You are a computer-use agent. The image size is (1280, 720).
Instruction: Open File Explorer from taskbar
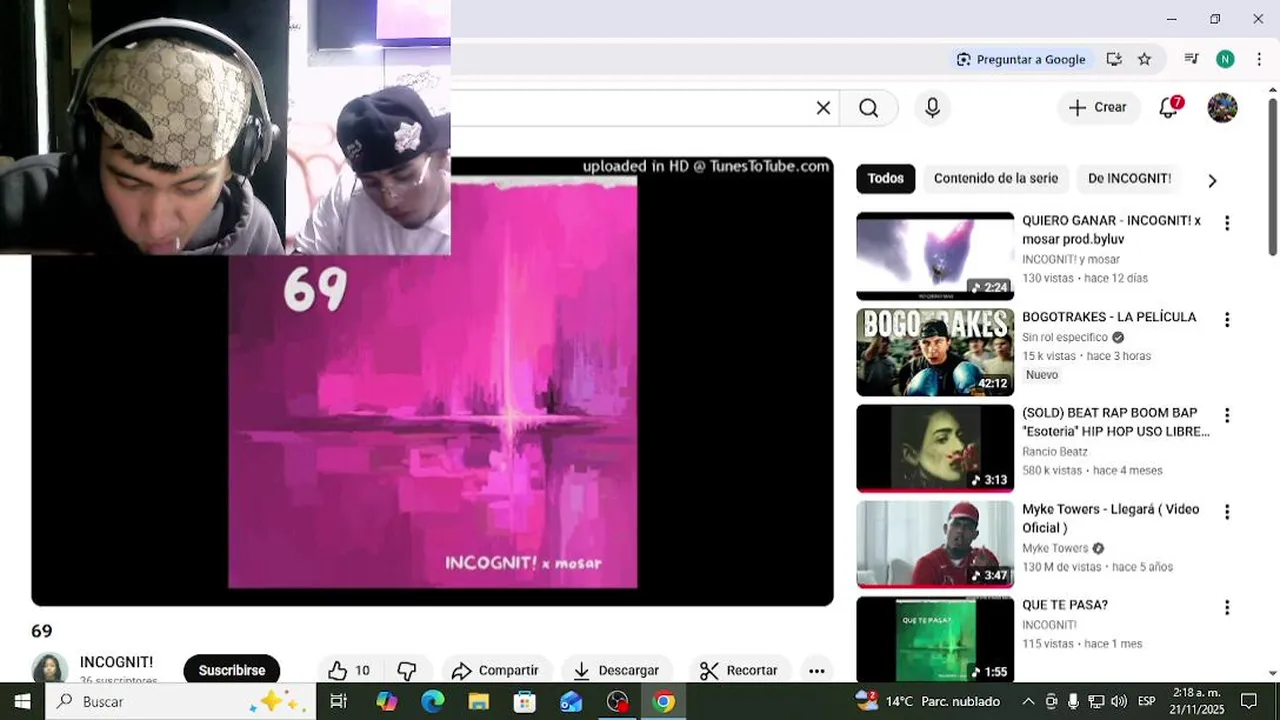pyautogui.click(x=478, y=701)
